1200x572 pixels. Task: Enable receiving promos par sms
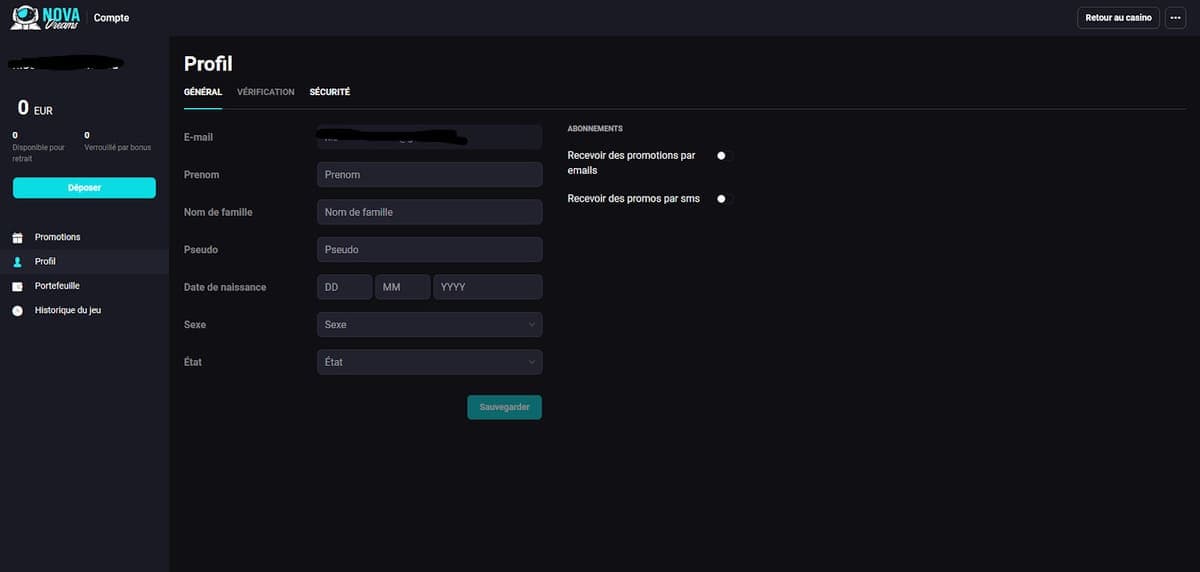(725, 199)
